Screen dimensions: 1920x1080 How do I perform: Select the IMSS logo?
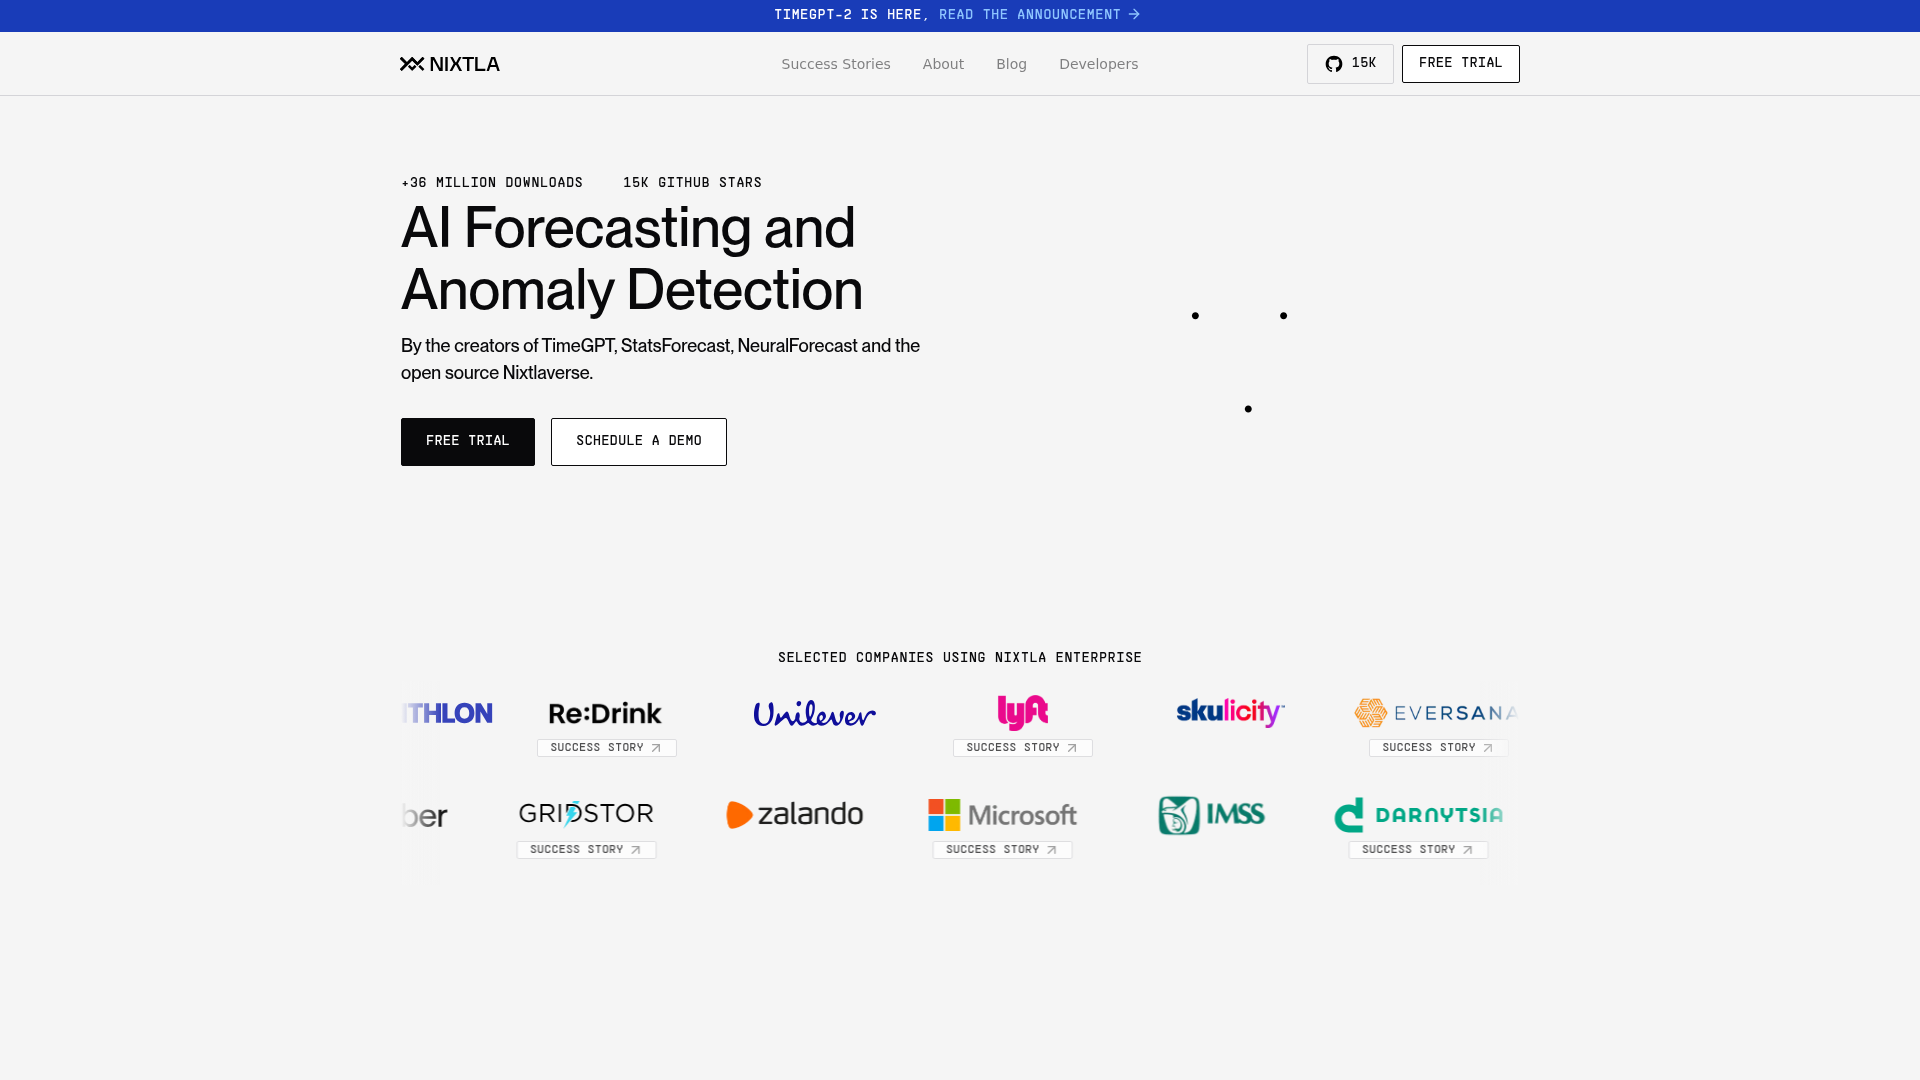point(1210,814)
